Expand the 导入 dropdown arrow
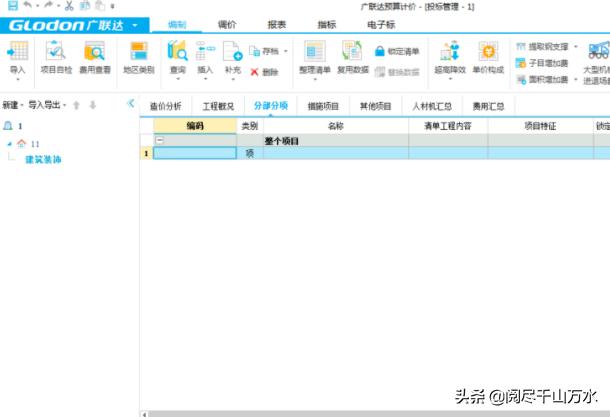Screen dimensions: 610x417 pos(18,79)
